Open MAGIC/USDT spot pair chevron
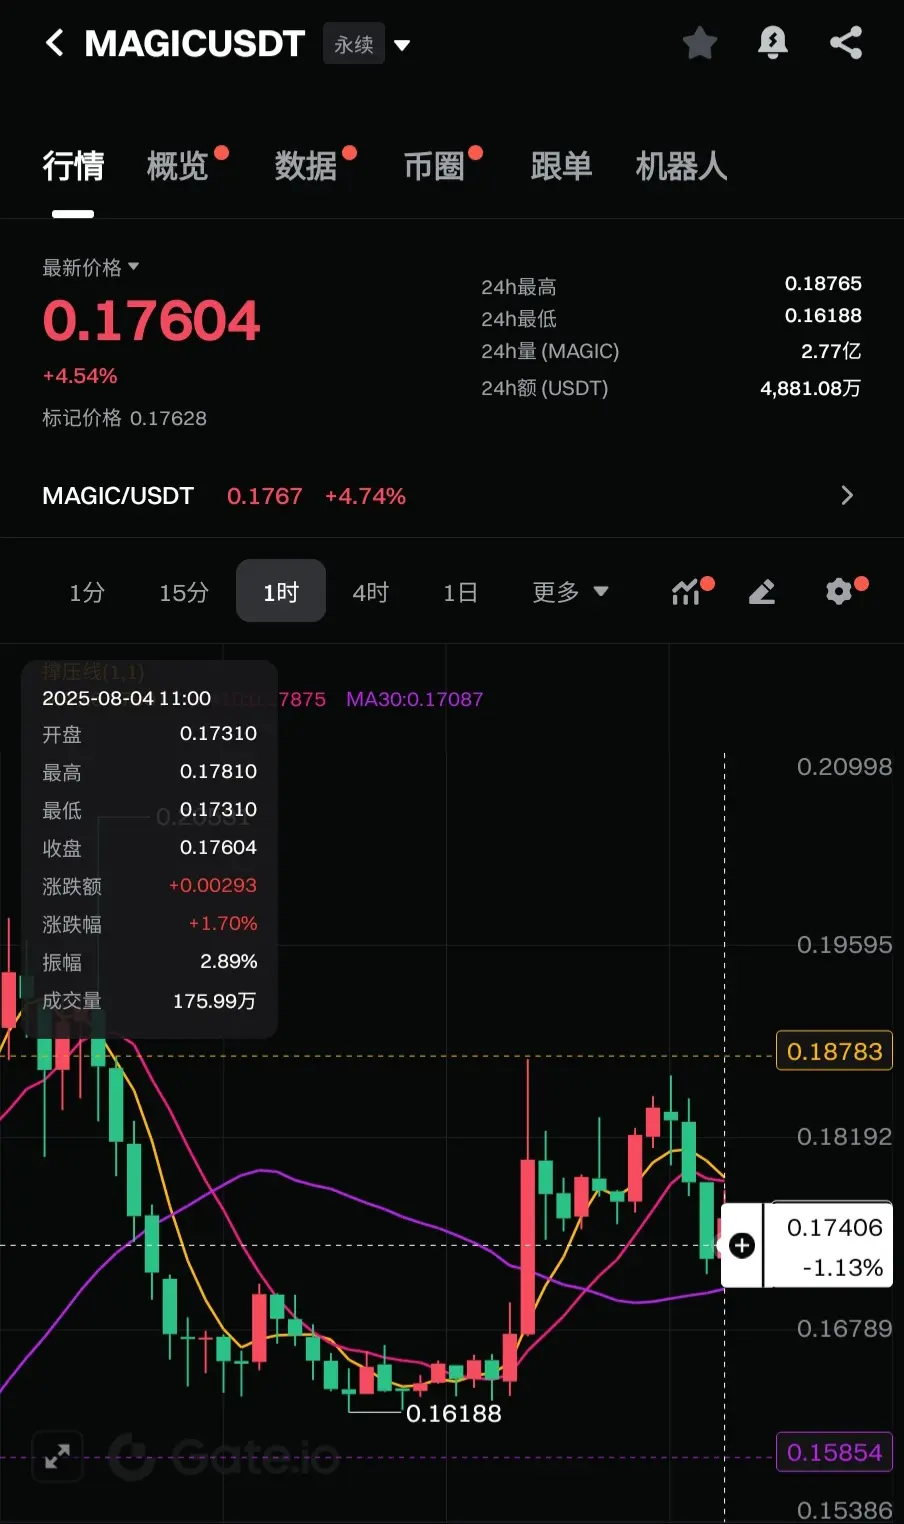This screenshot has width=904, height=1524. 847,496
